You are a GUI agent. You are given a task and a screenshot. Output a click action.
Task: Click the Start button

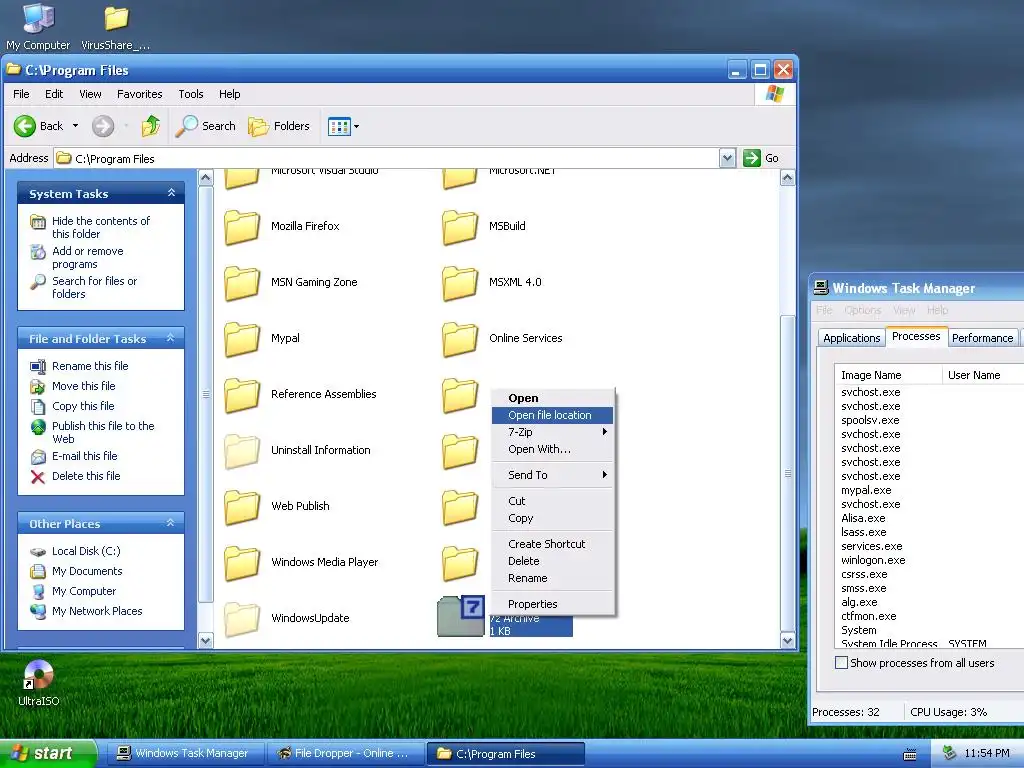click(x=48, y=753)
